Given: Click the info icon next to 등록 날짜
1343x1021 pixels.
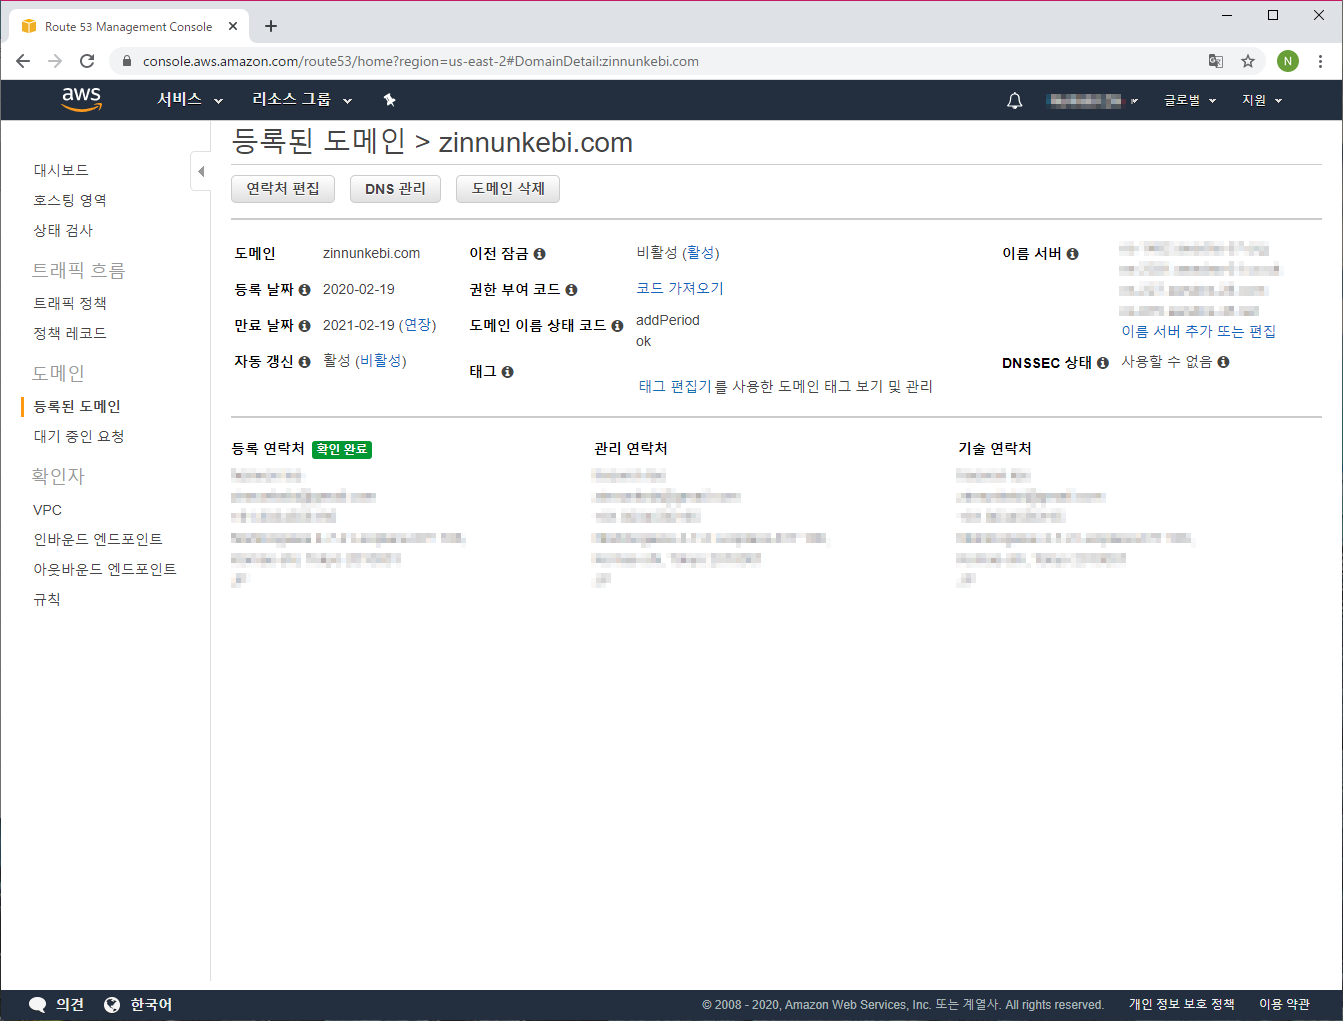Looking at the screenshot, I should tap(304, 290).
